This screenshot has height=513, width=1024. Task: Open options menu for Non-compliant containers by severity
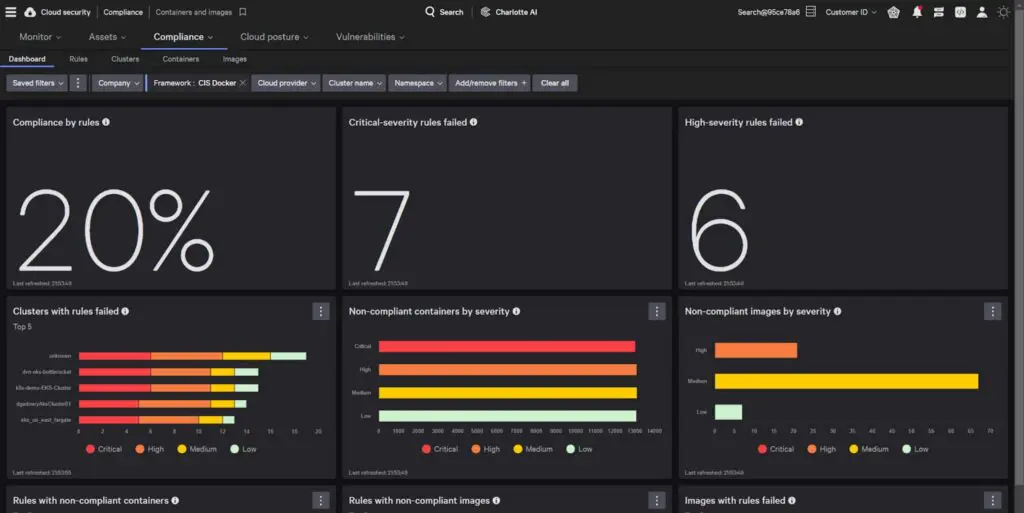[656, 311]
